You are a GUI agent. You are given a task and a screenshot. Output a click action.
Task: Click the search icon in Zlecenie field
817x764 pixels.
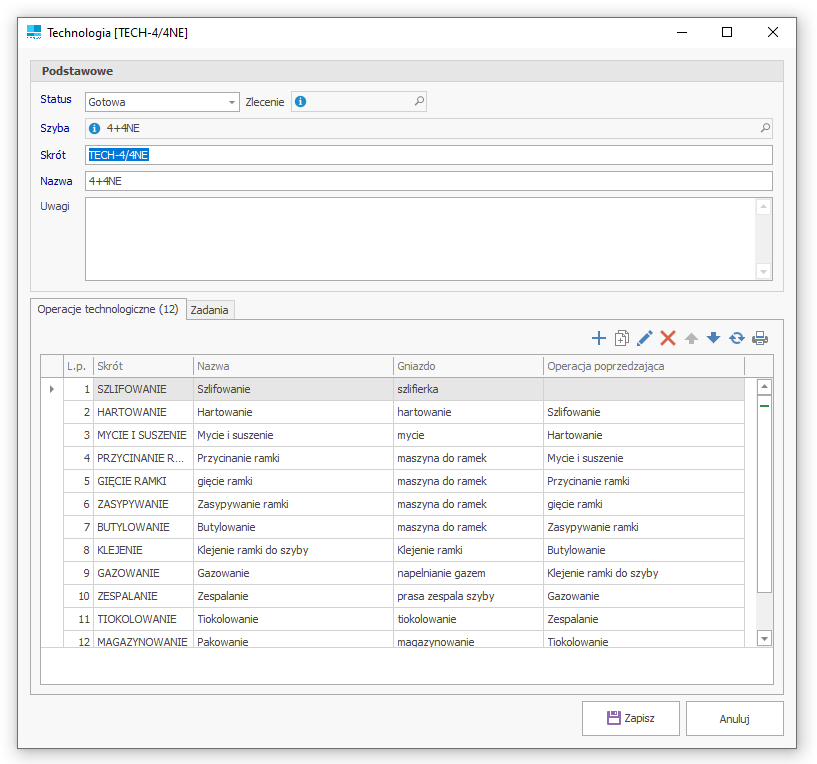coord(419,101)
